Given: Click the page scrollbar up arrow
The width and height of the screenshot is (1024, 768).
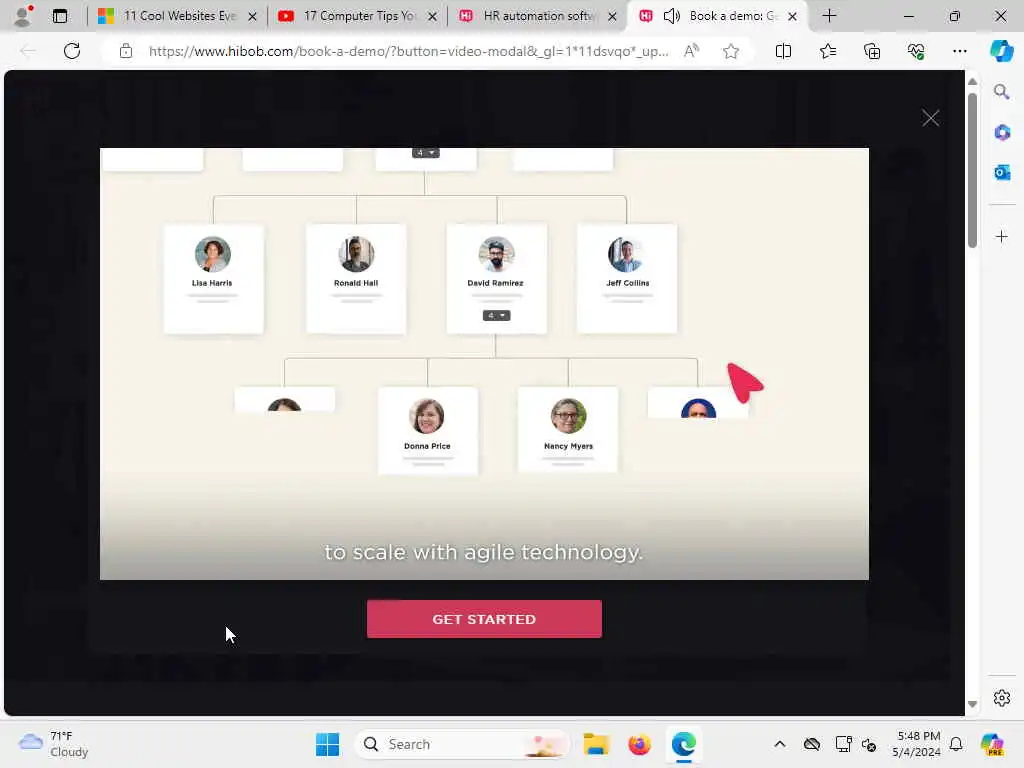Looking at the screenshot, I should click(x=972, y=82).
